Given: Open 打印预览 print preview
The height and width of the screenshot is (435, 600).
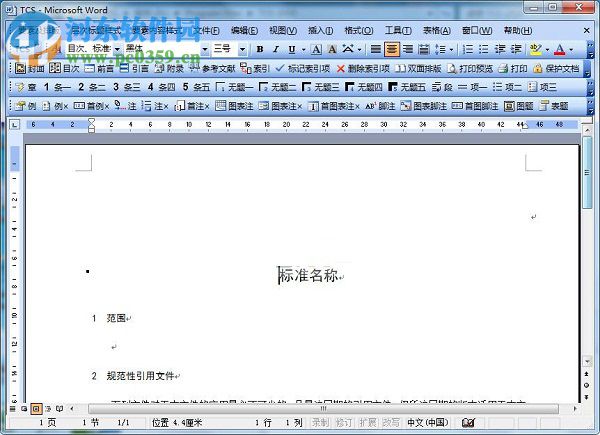Looking at the screenshot, I should click(x=470, y=68).
